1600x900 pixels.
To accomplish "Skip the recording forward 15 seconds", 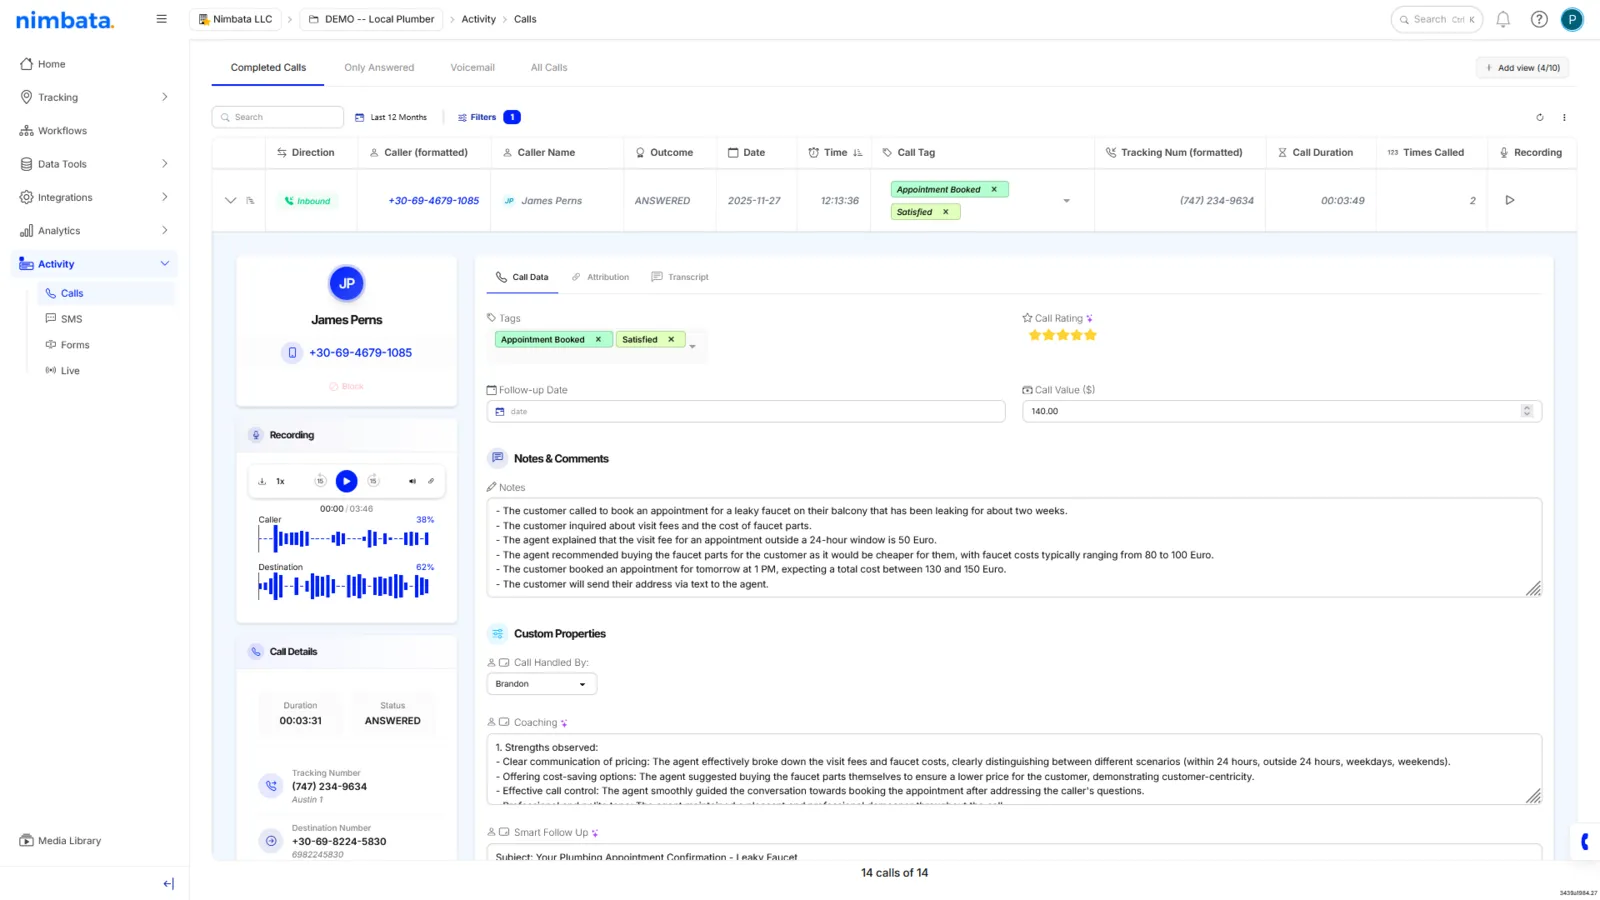I will click(x=373, y=481).
